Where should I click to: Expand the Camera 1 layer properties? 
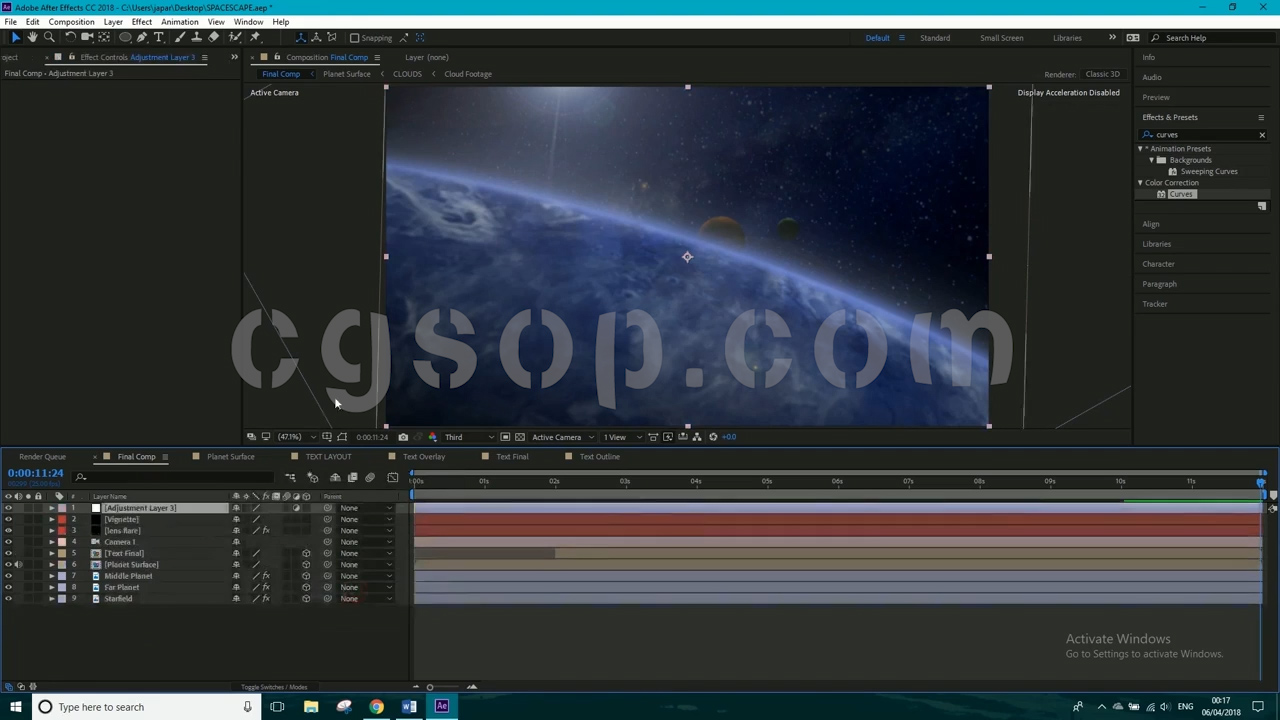pyautogui.click(x=52, y=542)
